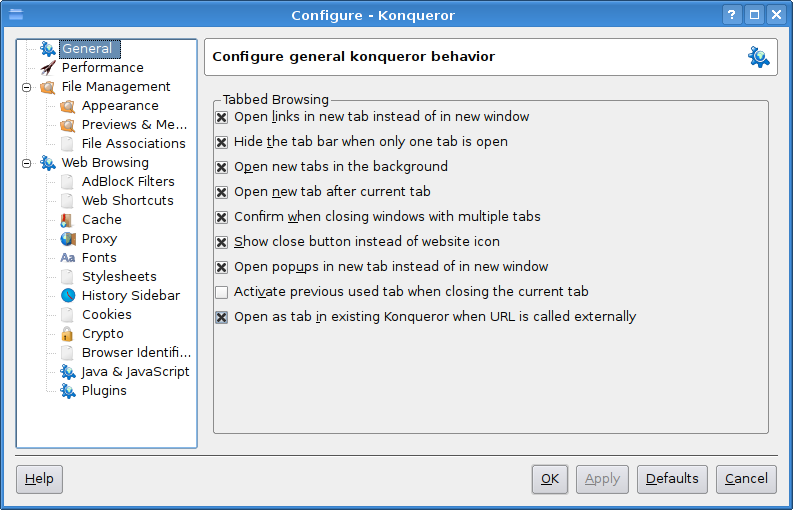Open the Cache settings page
Image resolution: width=793 pixels, height=510 pixels.
pyautogui.click(x=102, y=220)
